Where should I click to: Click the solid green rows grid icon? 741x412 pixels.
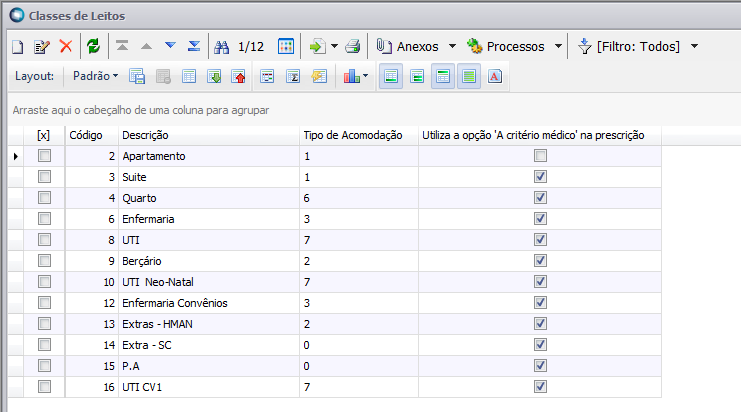pyautogui.click(x=469, y=76)
